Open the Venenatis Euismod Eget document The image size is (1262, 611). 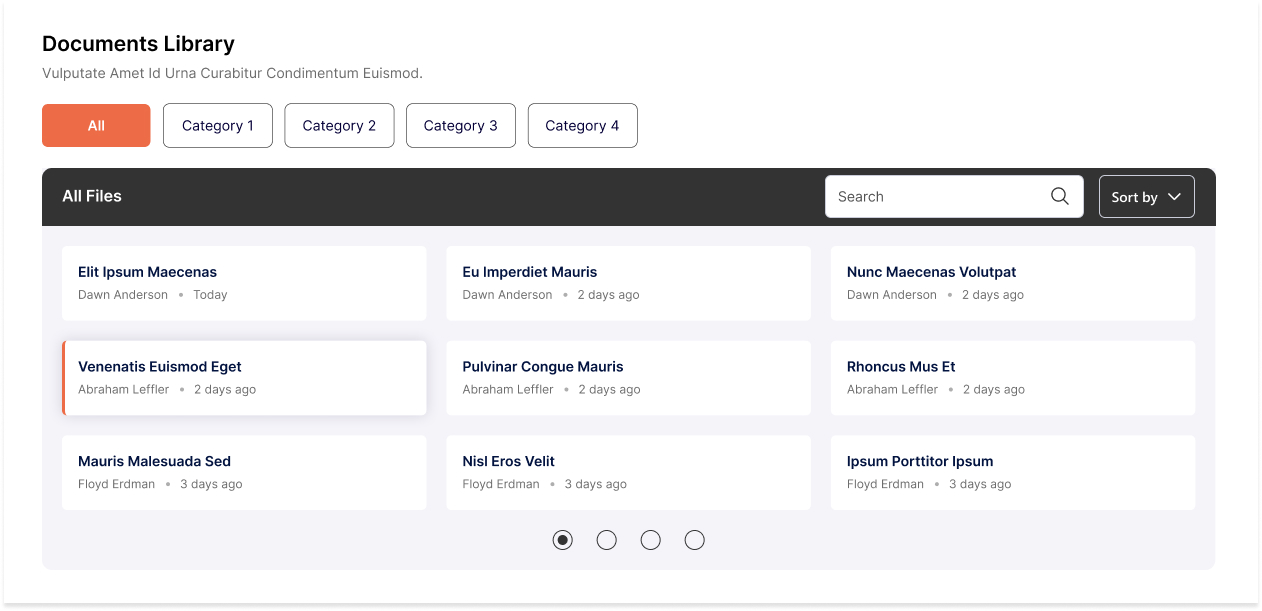(244, 377)
